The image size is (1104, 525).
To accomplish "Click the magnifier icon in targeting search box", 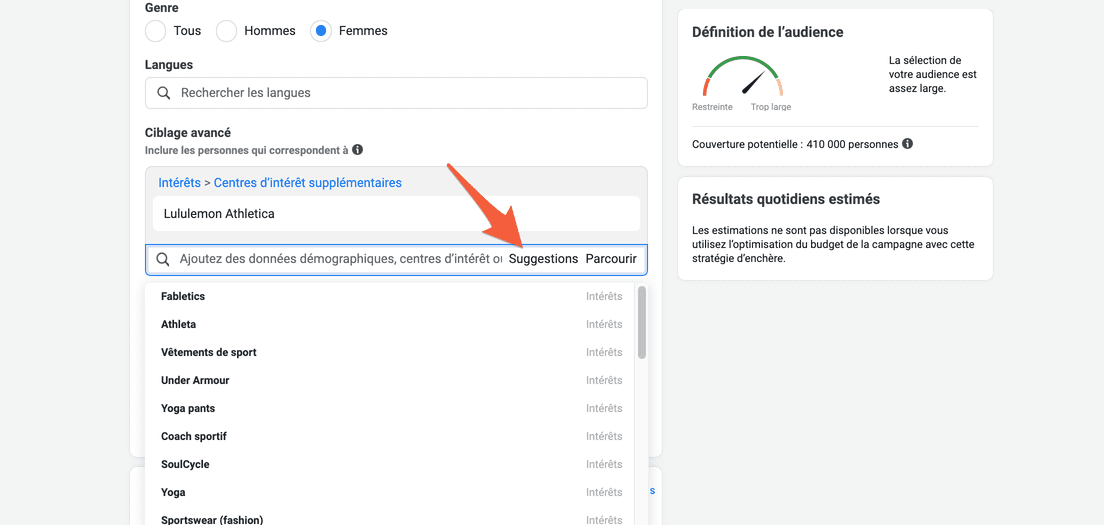I will click(x=163, y=259).
